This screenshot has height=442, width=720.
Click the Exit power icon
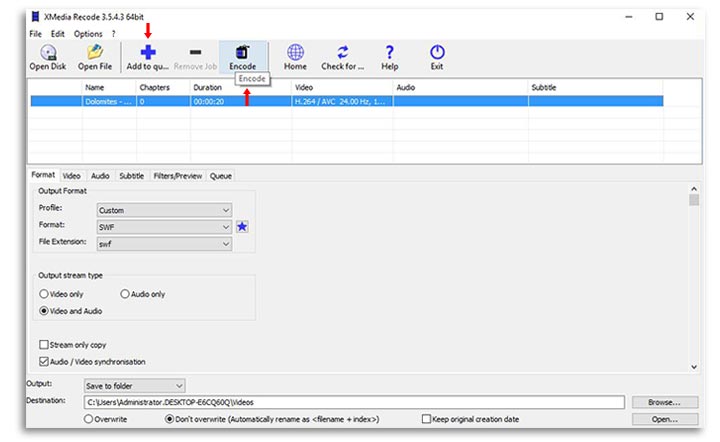(x=437, y=53)
